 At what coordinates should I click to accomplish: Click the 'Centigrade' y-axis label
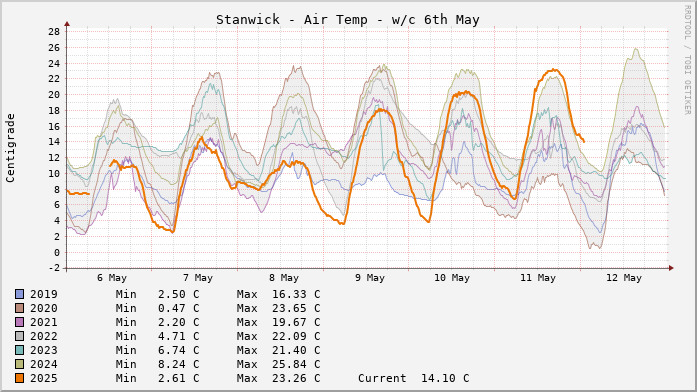coord(10,148)
